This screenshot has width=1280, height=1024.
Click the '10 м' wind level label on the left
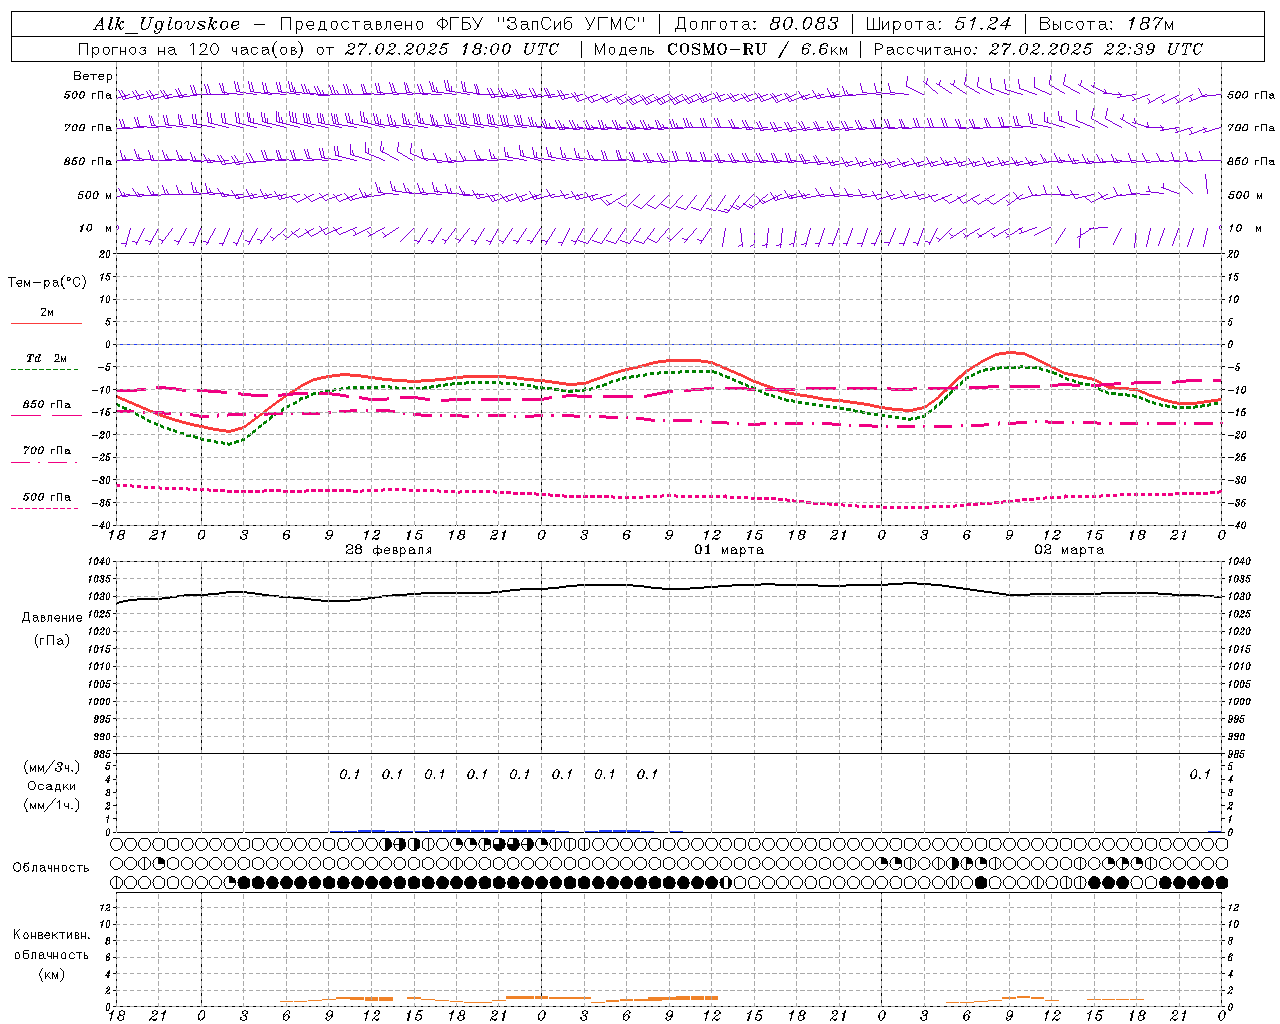[96, 228]
